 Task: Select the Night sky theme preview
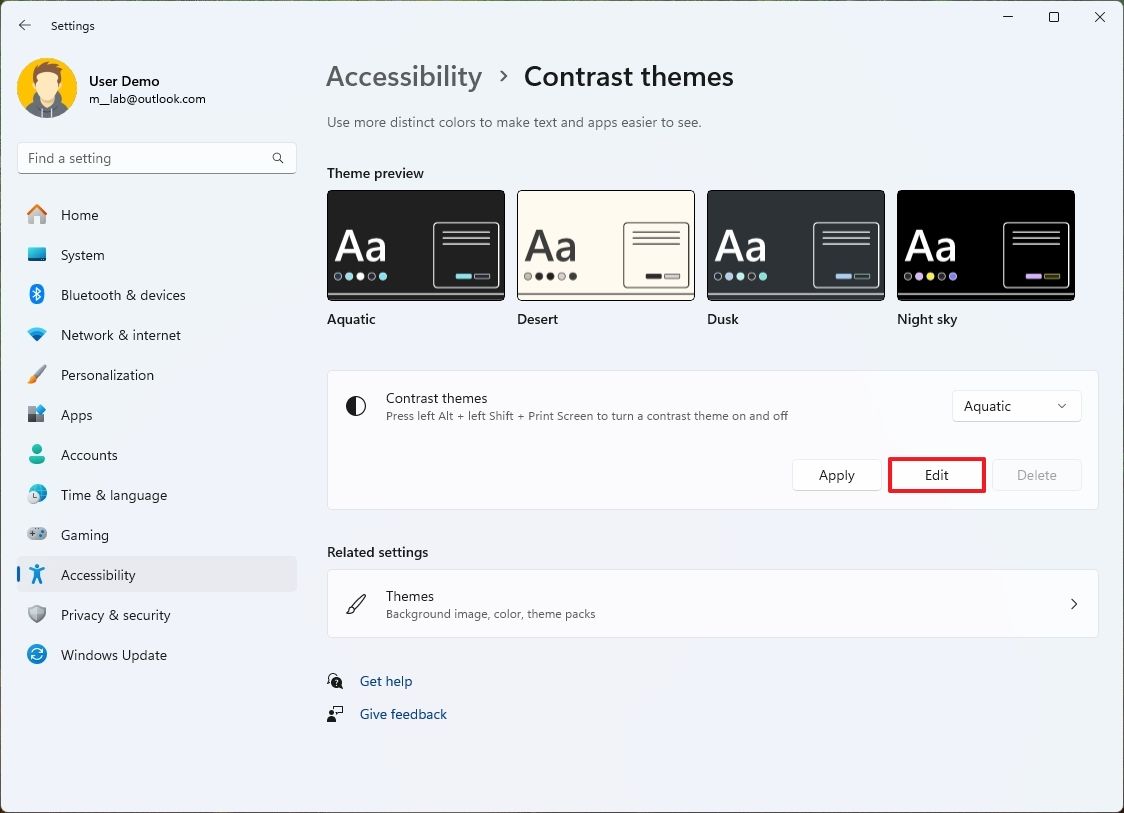985,245
